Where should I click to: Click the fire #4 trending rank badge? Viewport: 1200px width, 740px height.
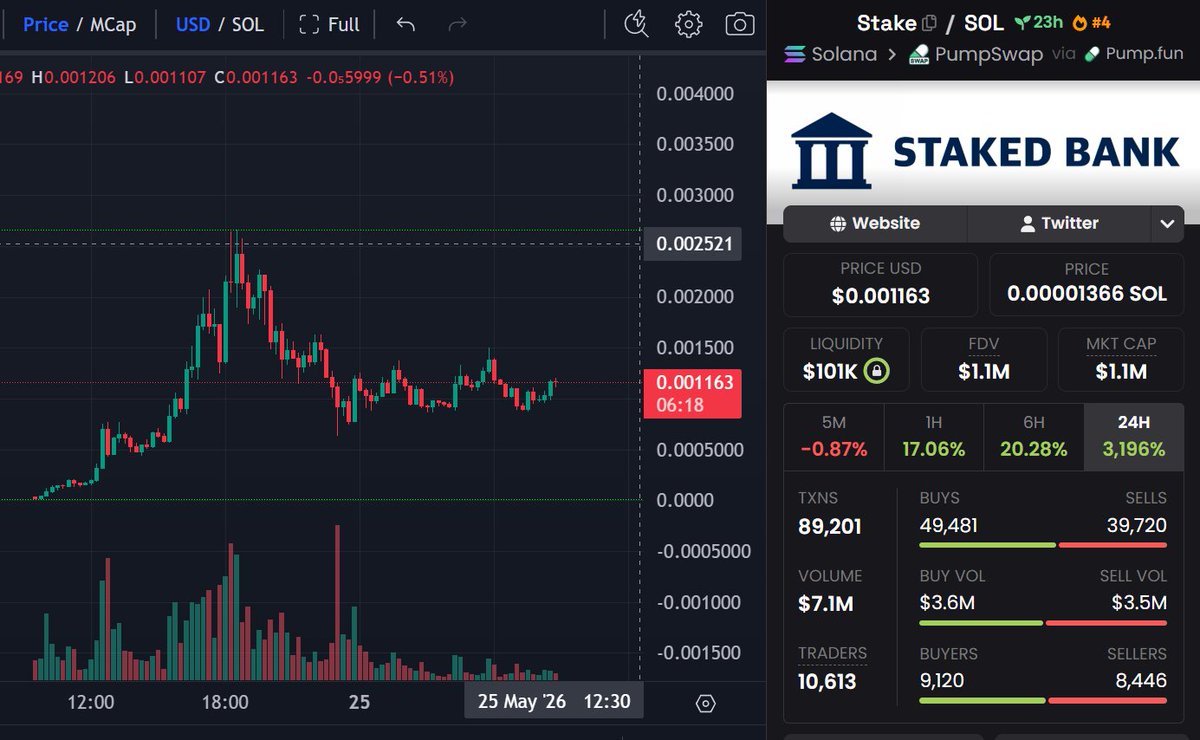pyautogui.click(x=1091, y=22)
